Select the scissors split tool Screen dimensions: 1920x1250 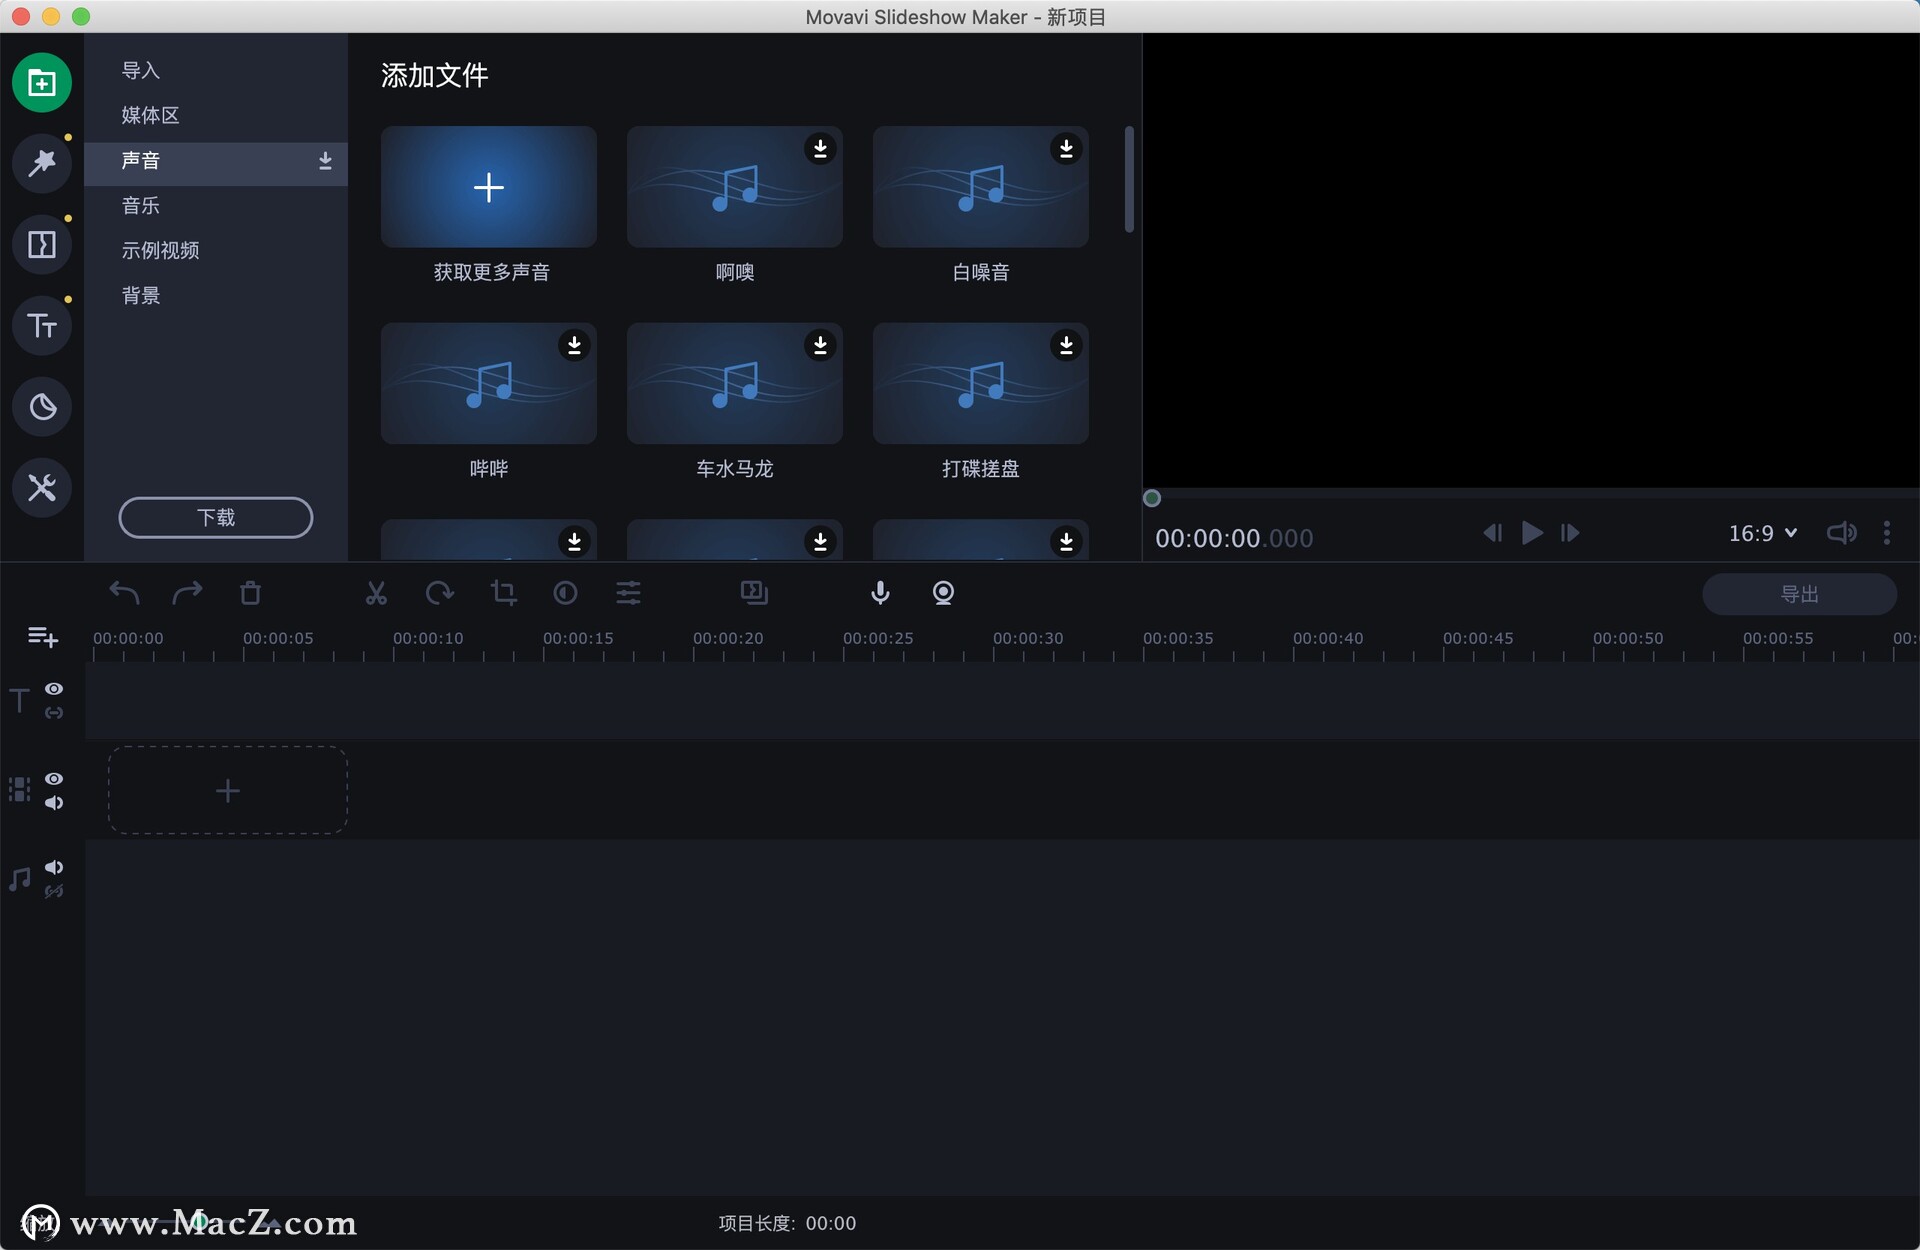376,593
